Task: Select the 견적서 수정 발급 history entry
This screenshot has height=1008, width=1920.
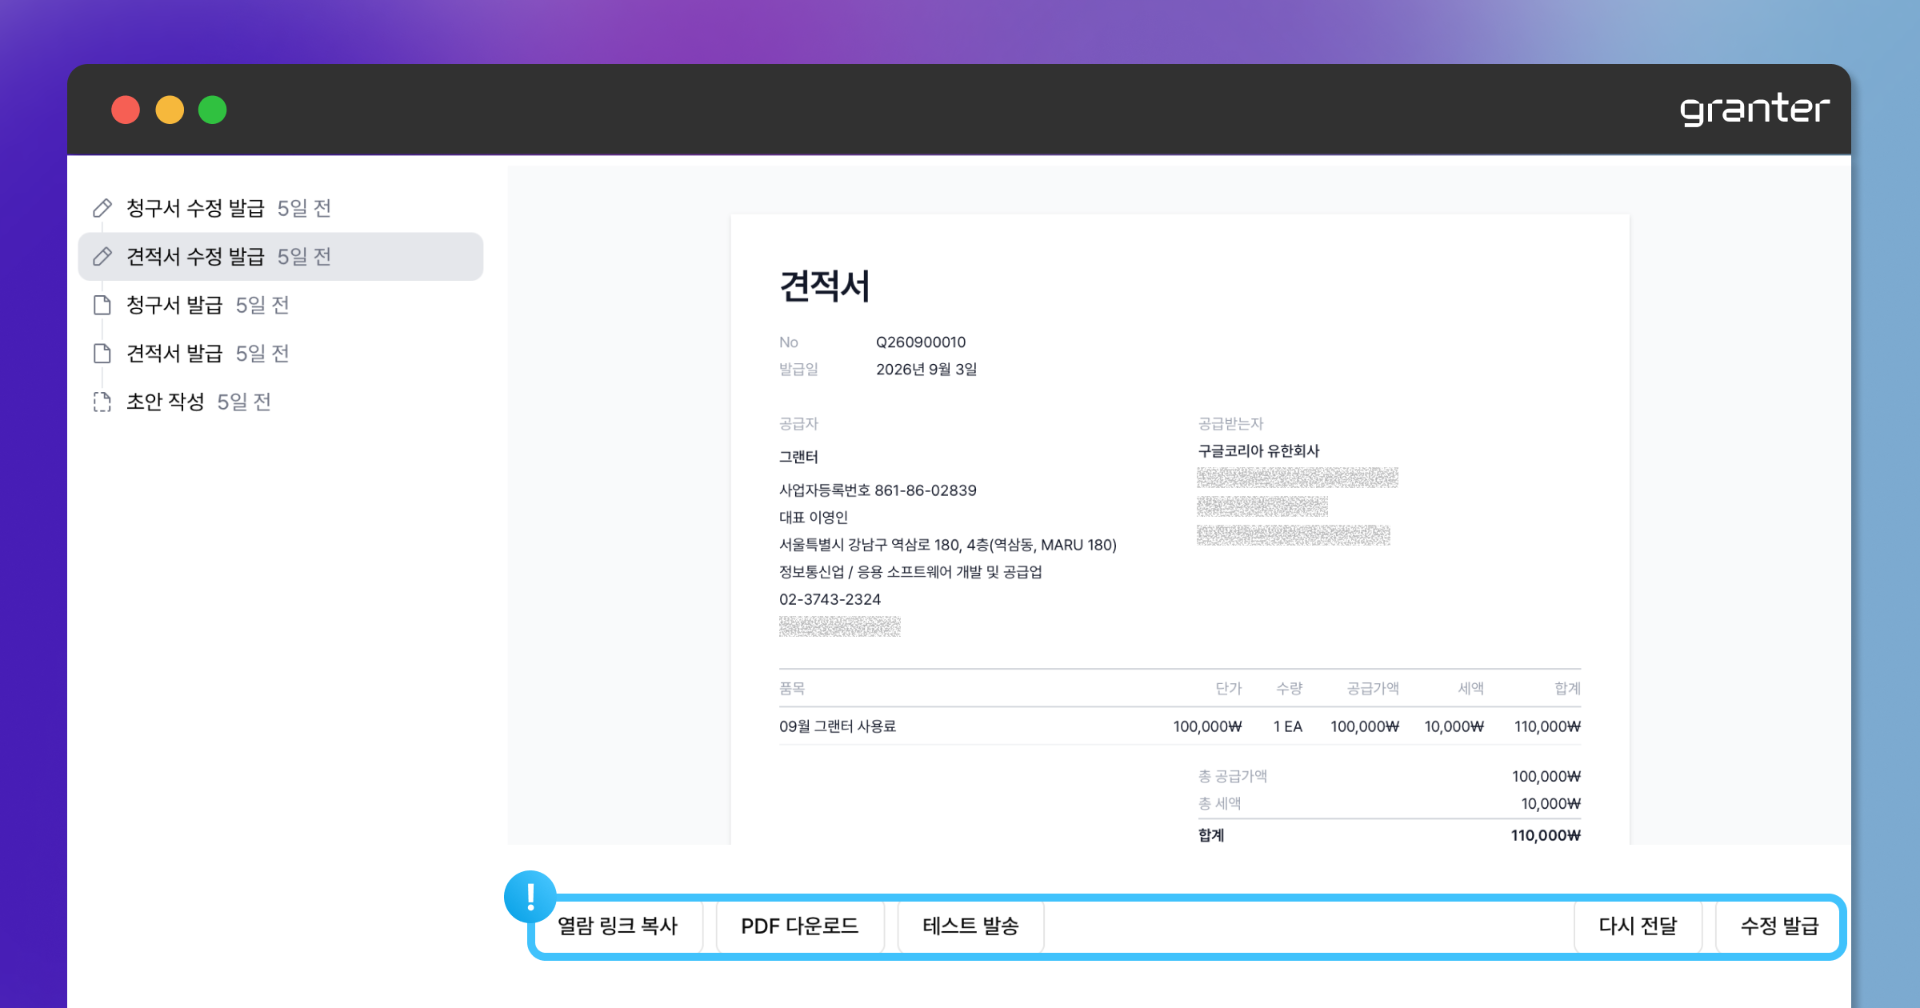Action: tap(280, 257)
